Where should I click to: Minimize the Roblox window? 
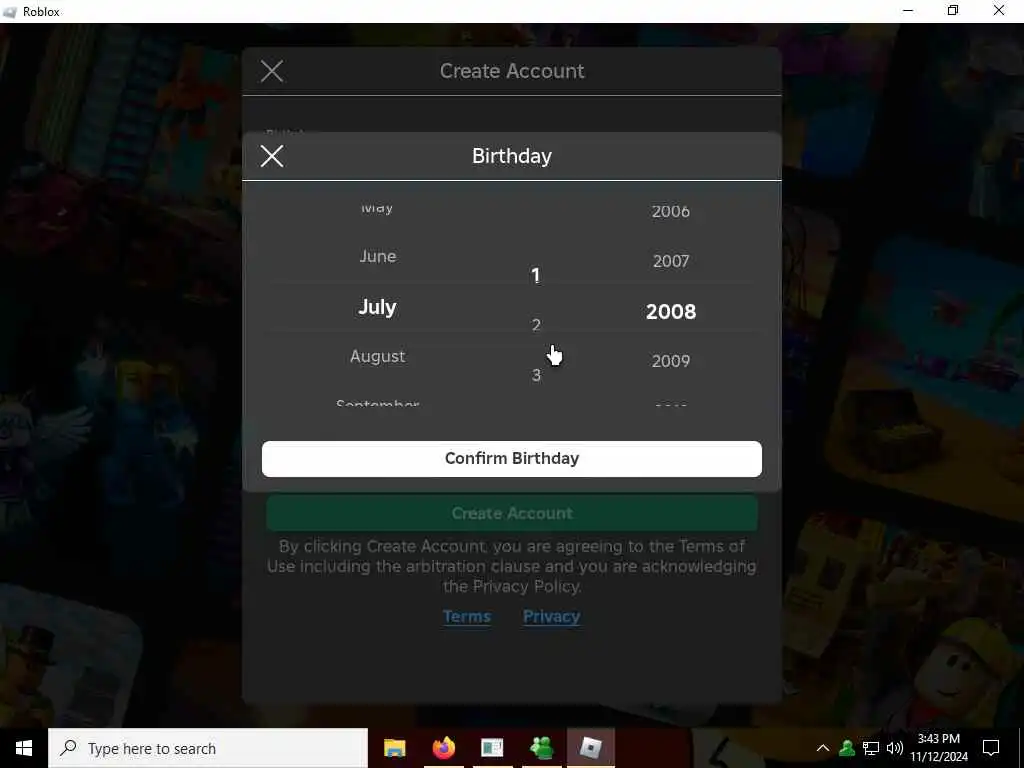point(908,11)
